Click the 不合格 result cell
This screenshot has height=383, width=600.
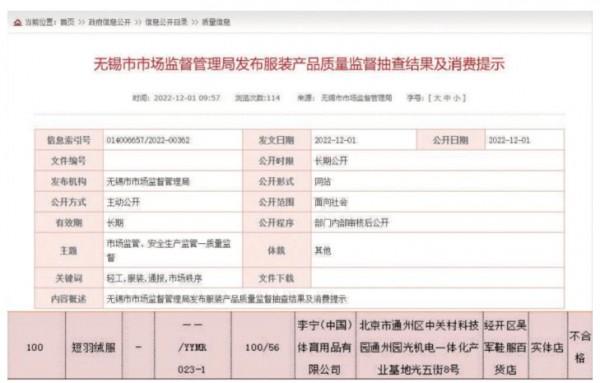(x=580, y=346)
